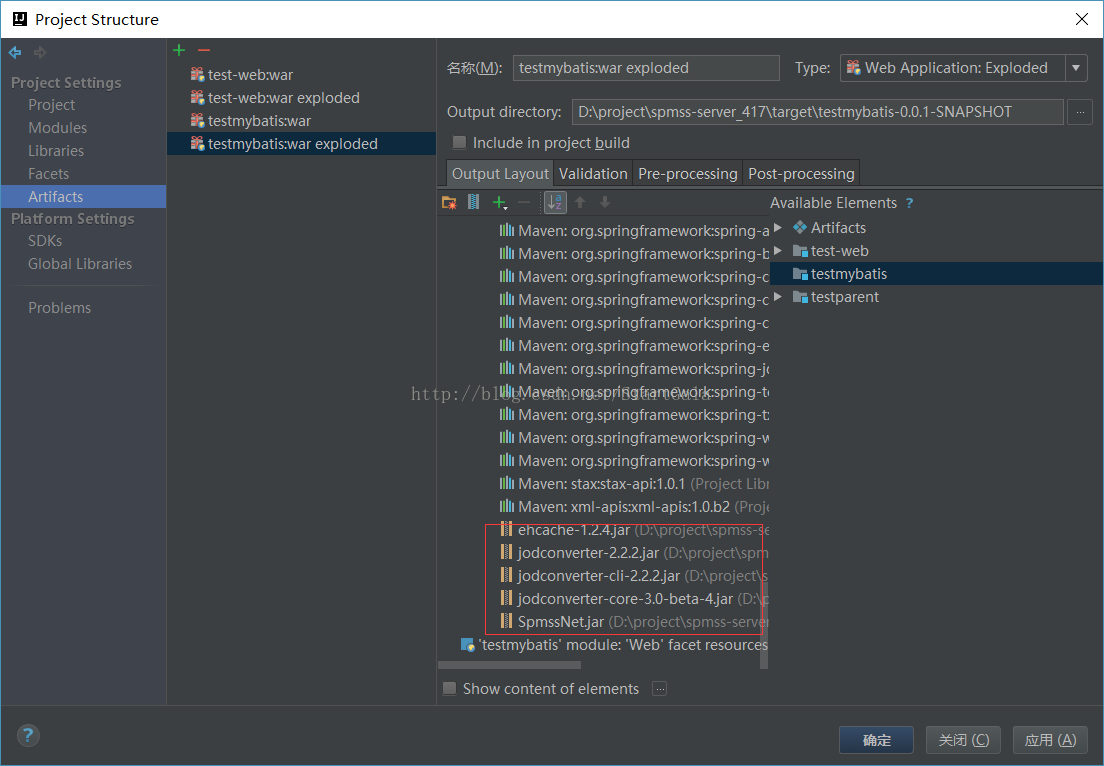Switch to the Validation tab
Screen dimensions: 1104x766
593,173
